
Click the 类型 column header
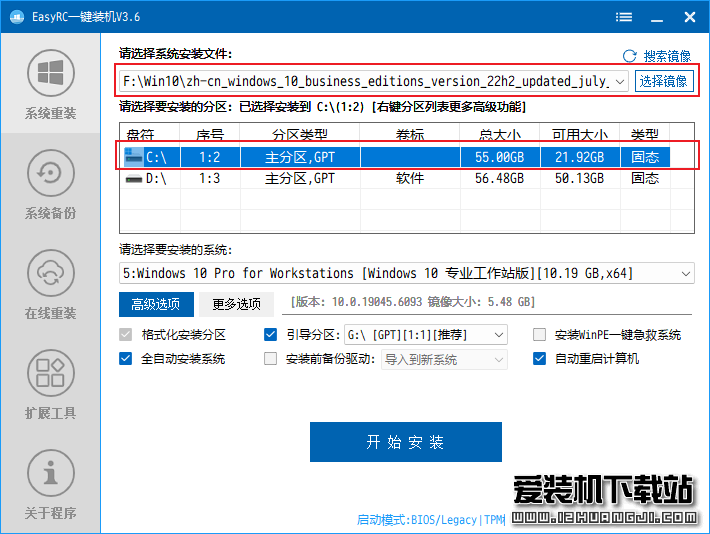(x=645, y=135)
